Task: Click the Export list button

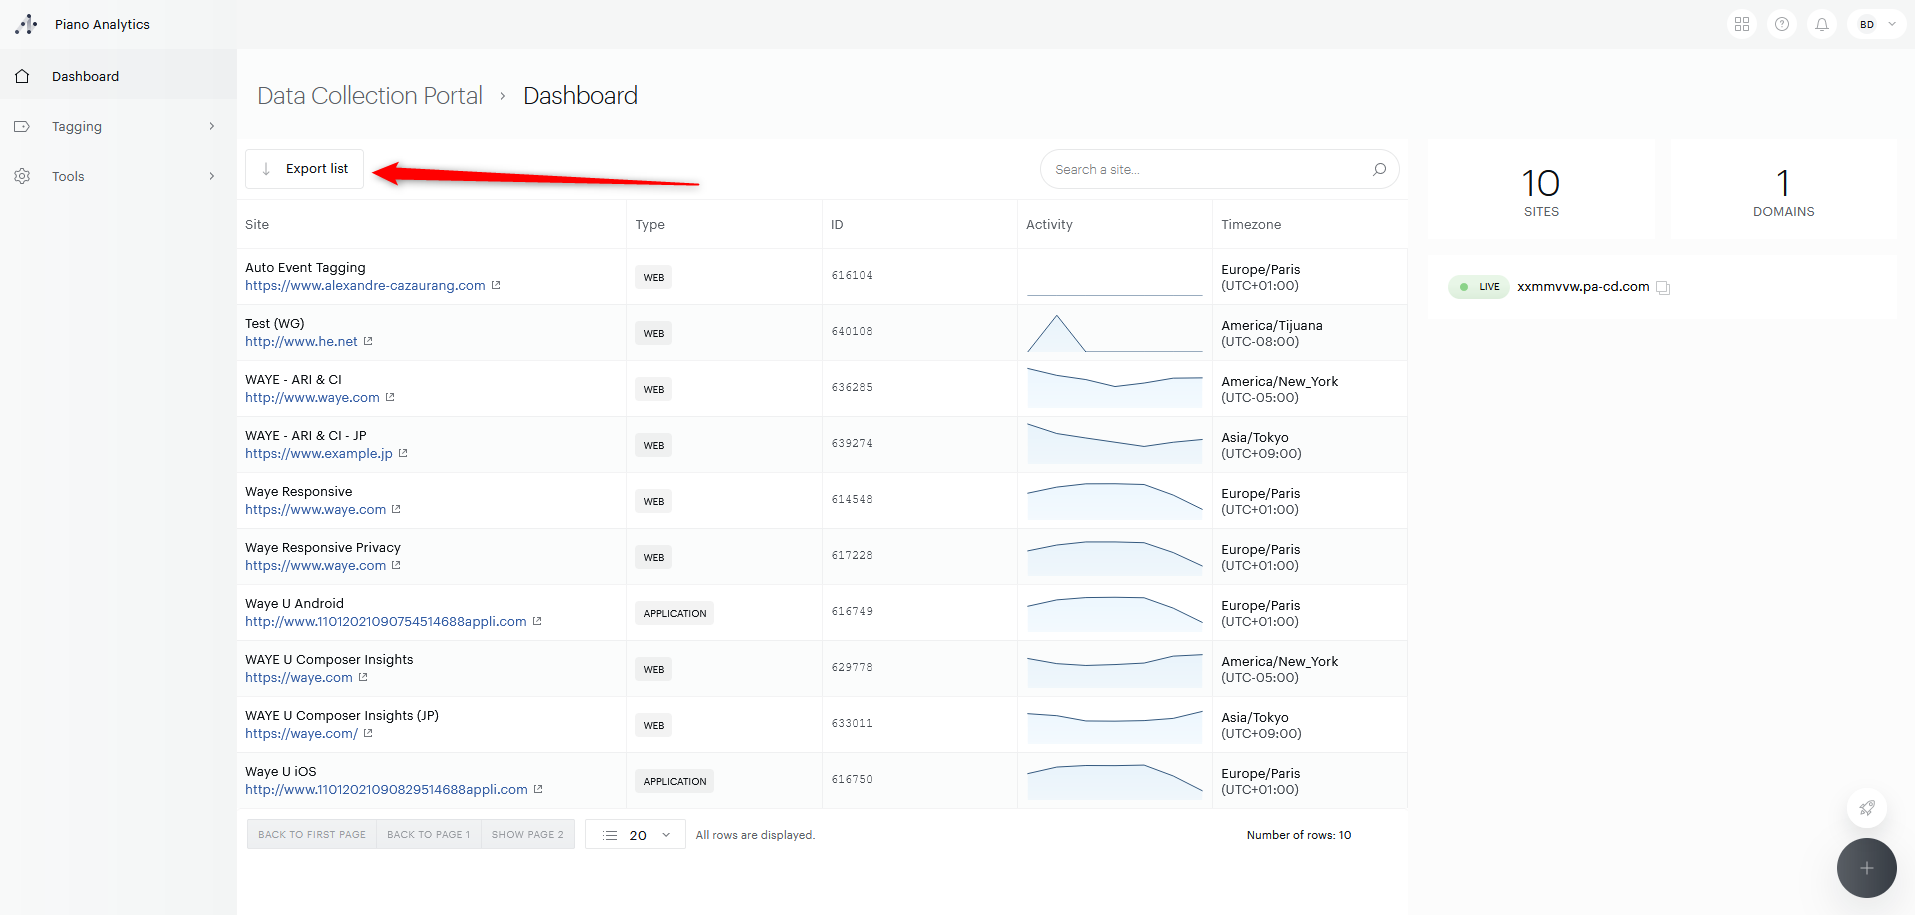Action: pos(304,169)
